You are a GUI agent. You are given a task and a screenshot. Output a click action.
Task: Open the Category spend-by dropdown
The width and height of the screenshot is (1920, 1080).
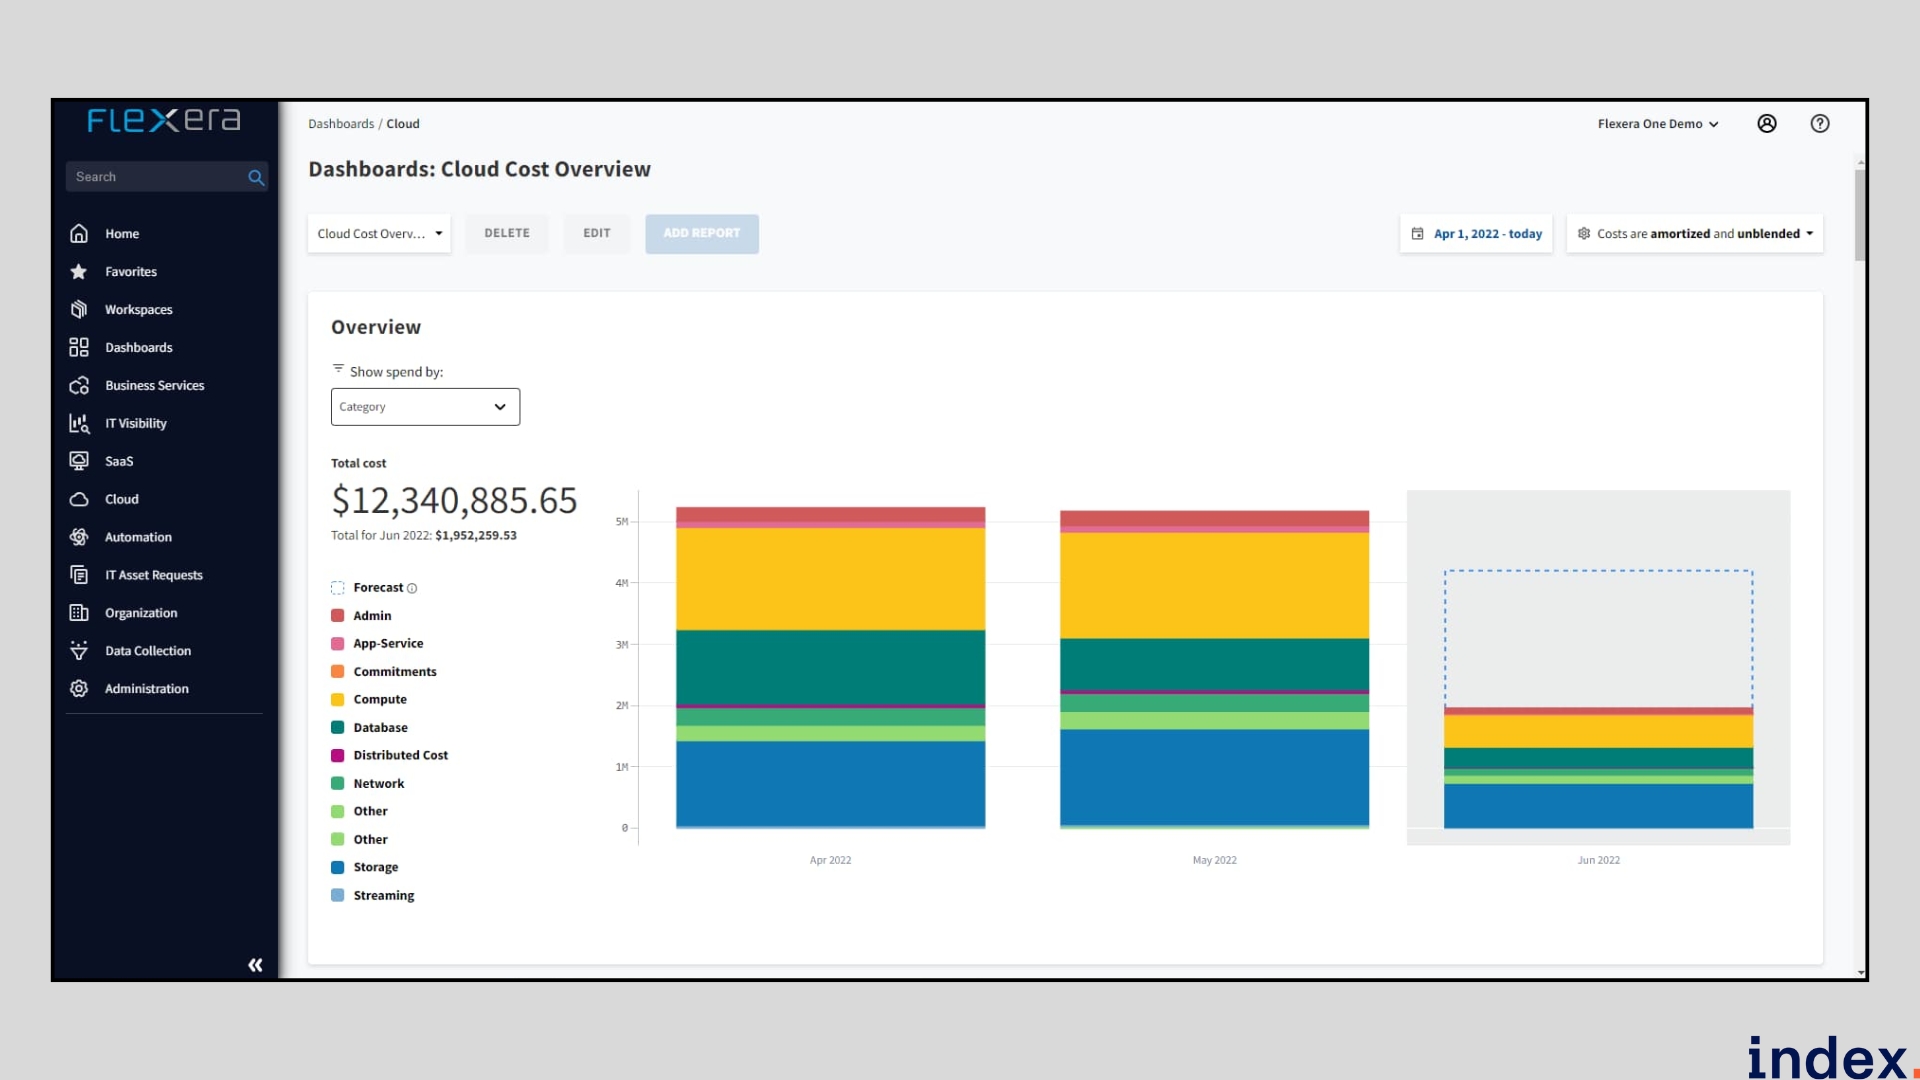[x=425, y=407]
